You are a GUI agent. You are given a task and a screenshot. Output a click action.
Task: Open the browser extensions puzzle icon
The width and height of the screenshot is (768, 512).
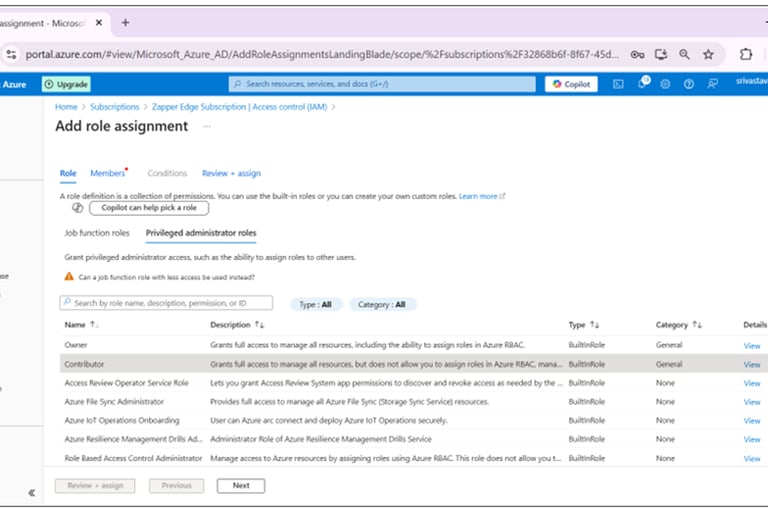point(746,54)
